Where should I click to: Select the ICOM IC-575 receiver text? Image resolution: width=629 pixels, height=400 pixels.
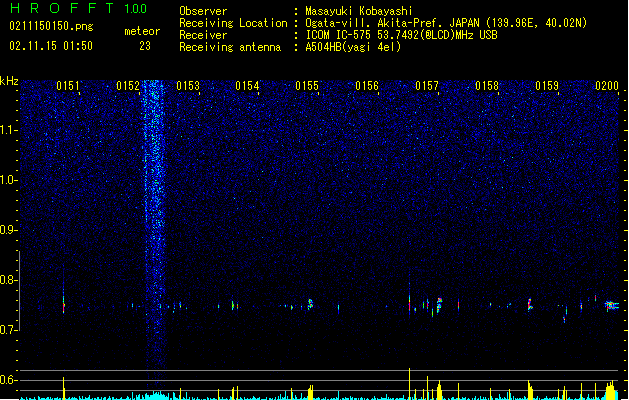[401, 35]
